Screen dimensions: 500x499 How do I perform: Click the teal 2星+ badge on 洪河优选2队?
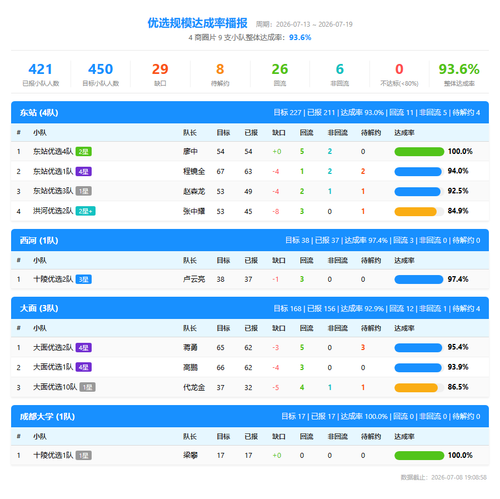[86, 211]
